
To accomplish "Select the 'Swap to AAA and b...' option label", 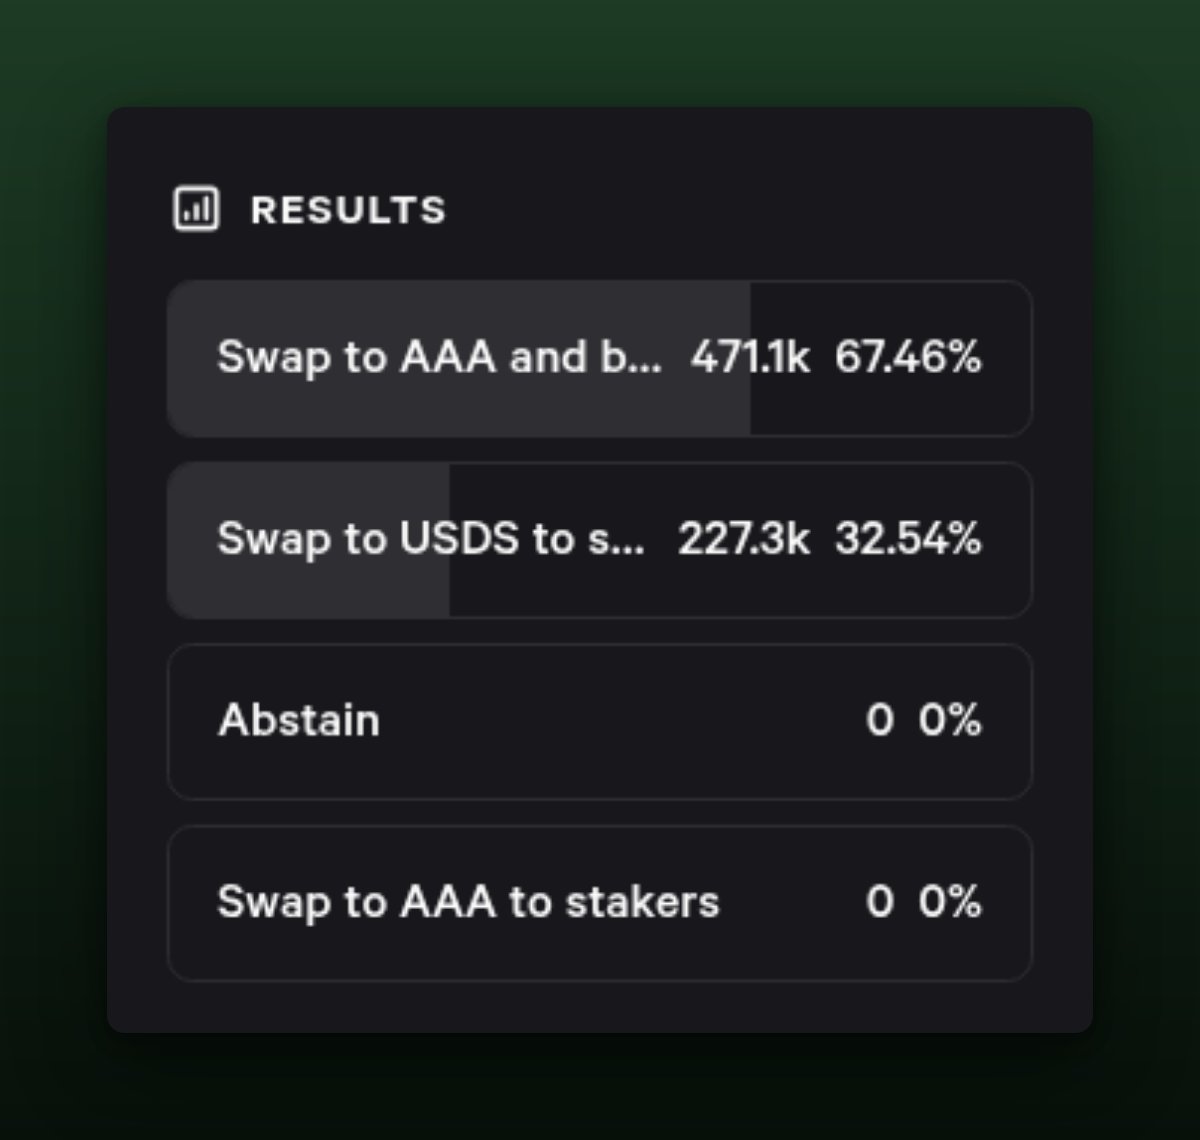I will pos(420,357).
